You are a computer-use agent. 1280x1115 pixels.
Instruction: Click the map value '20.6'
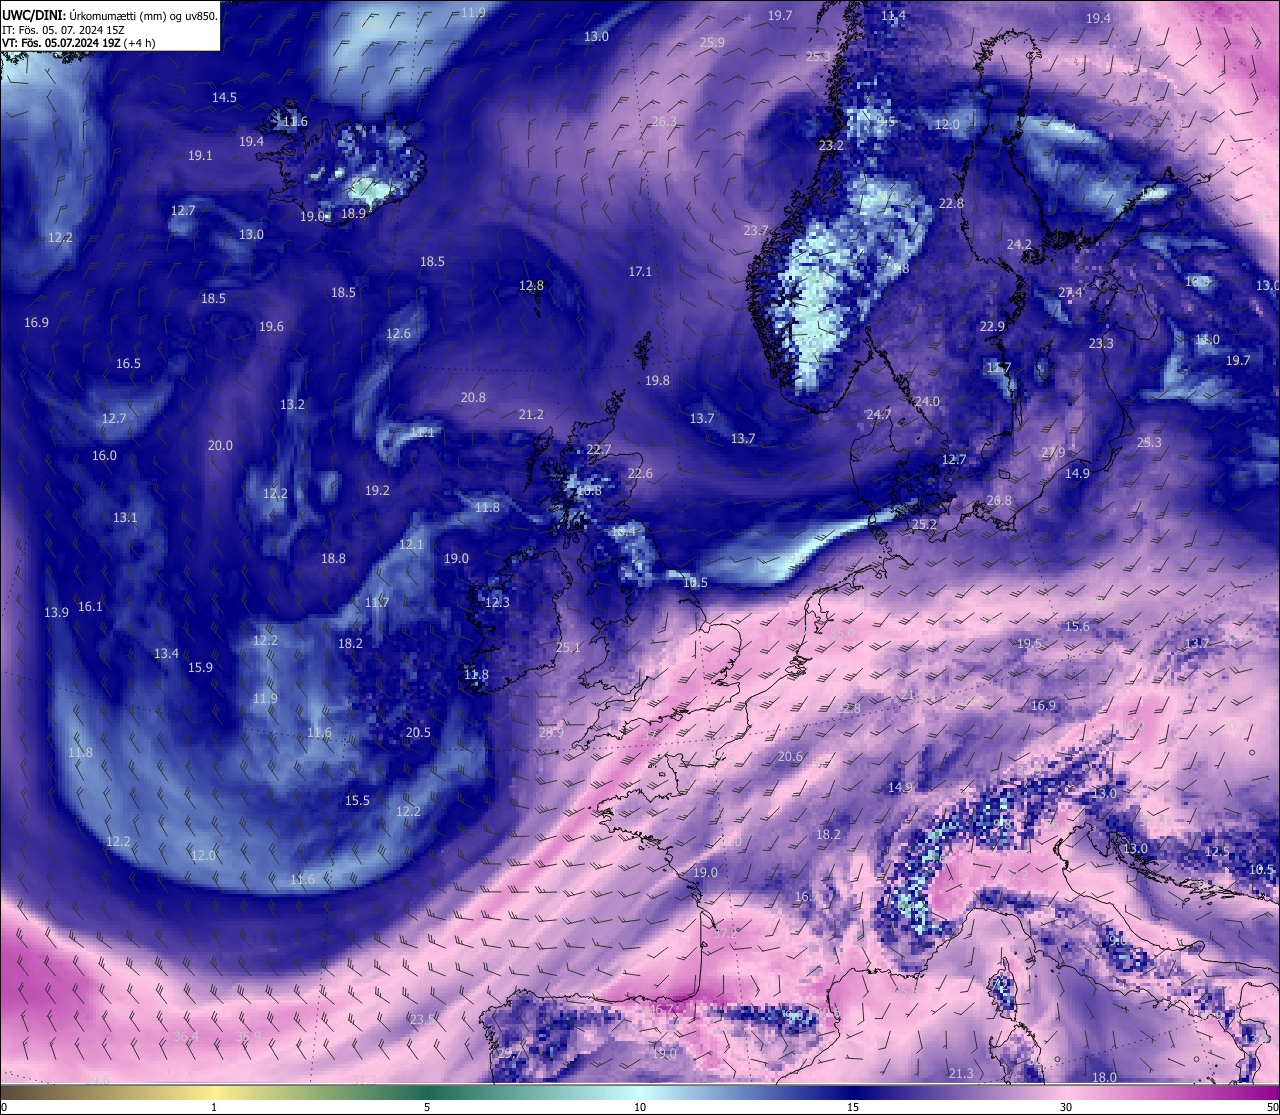[x=790, y=757]
